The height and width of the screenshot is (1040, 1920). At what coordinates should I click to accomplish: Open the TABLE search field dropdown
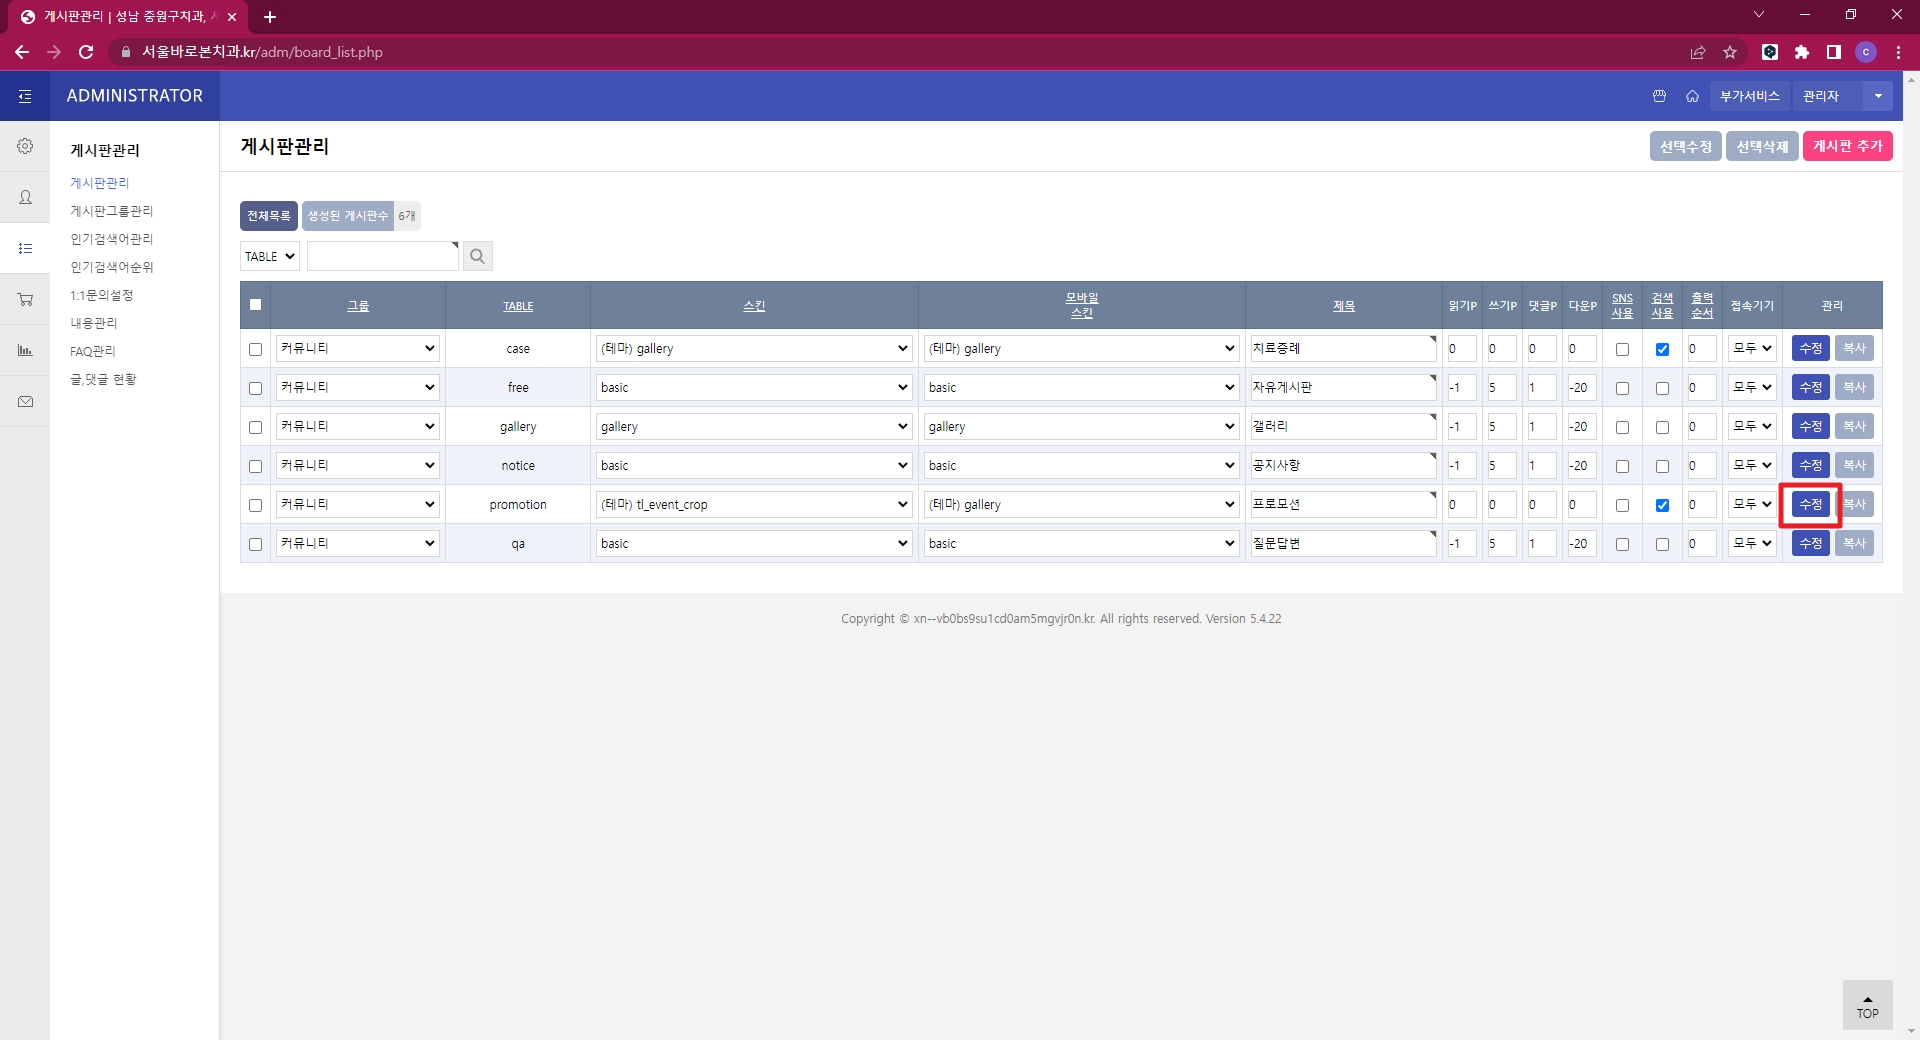(270, 256)
